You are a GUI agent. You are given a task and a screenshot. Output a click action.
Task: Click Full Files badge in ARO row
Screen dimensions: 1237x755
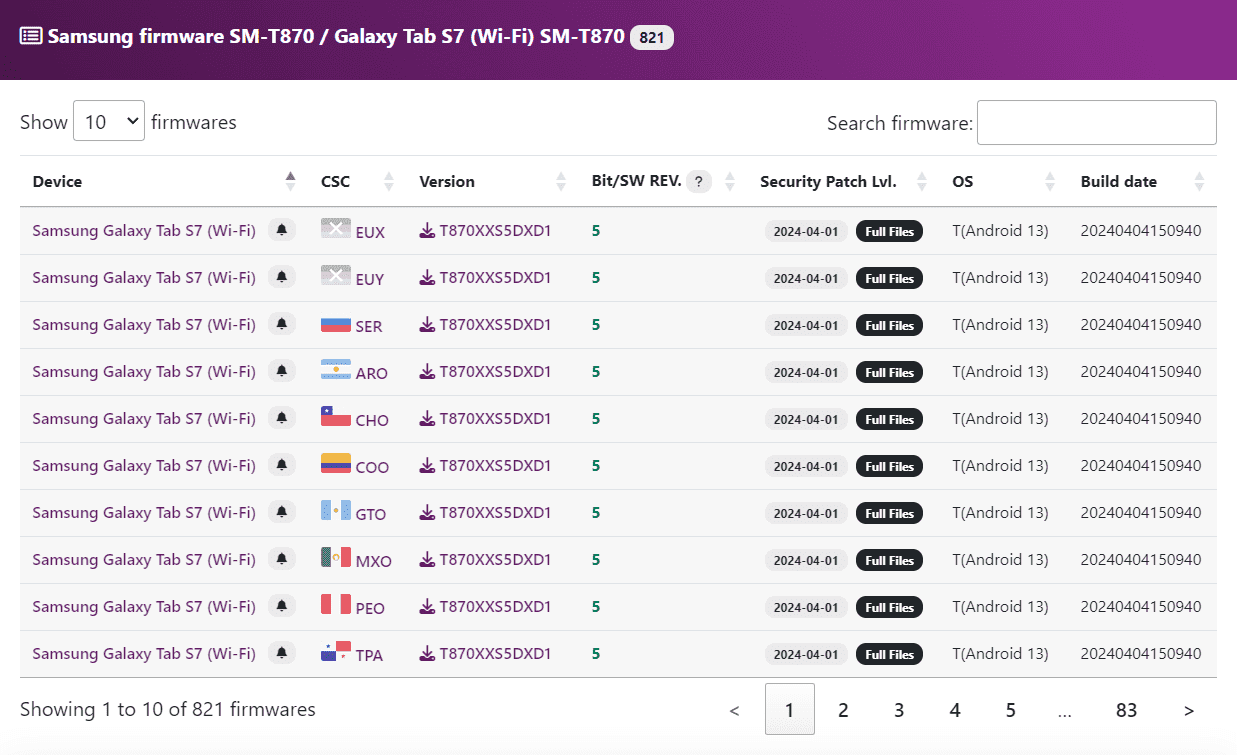(x=889, y=372)
